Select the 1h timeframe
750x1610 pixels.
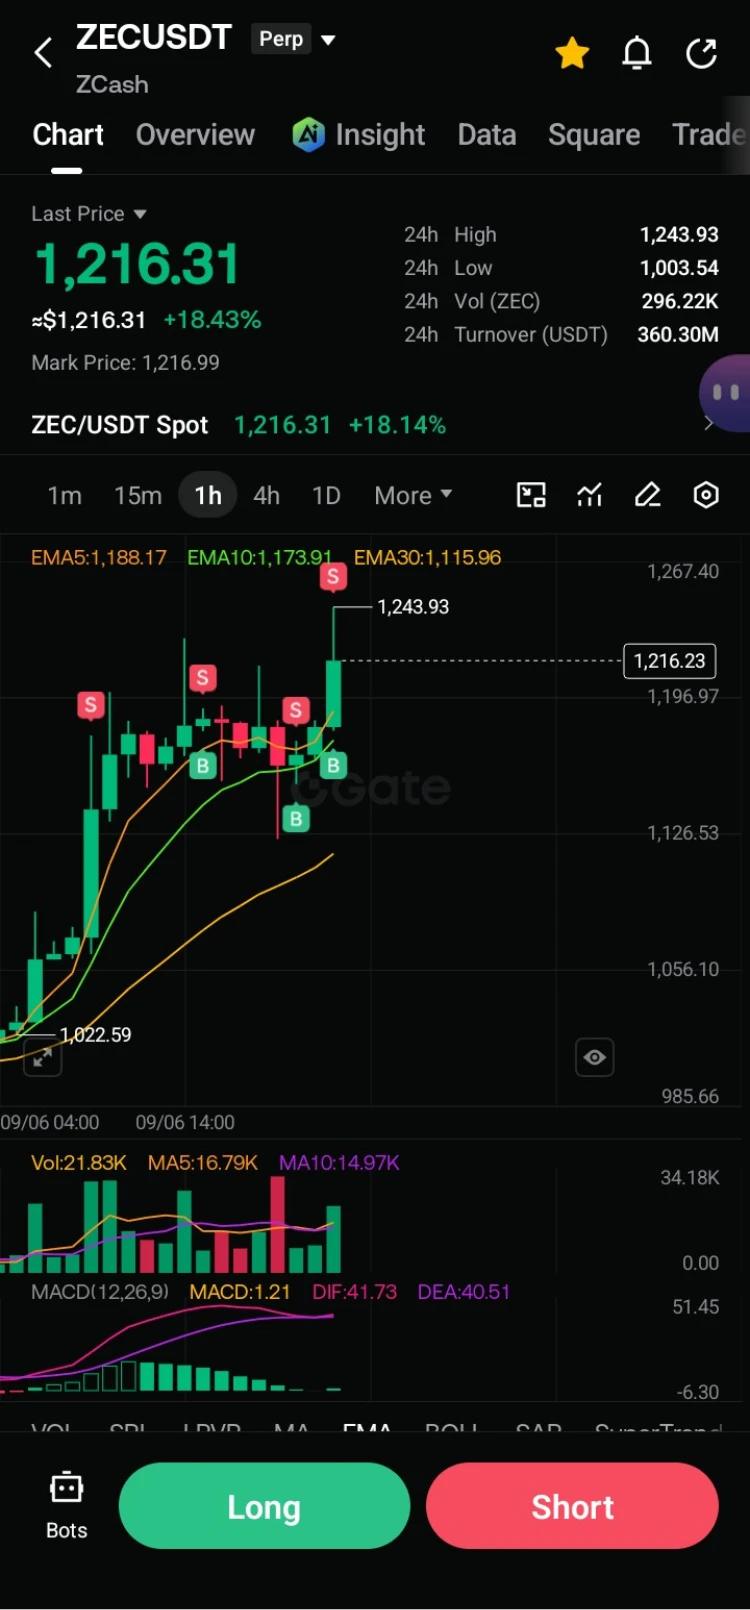click(208, 496)
